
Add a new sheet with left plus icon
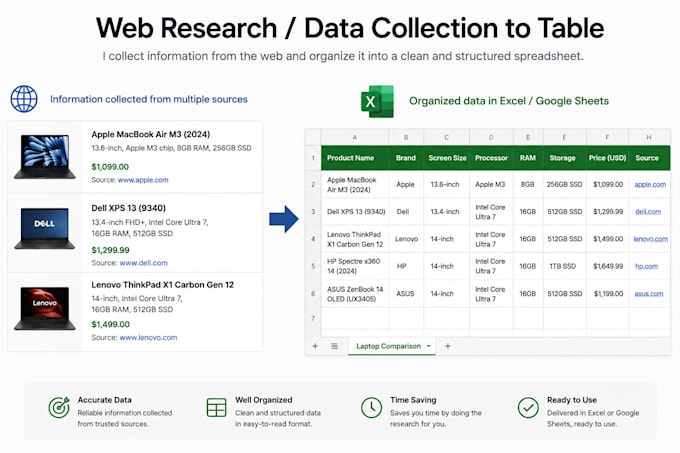315,346
